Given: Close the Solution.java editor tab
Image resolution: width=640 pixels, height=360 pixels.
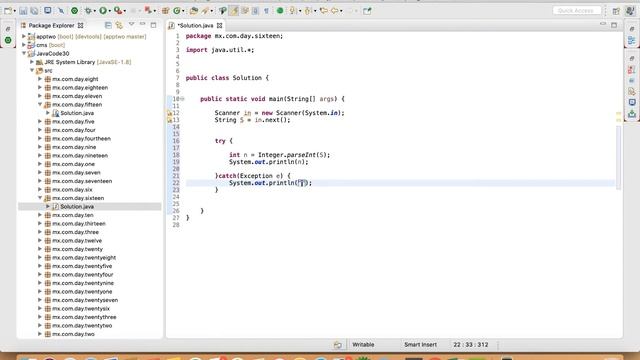Looking at the screenshot, I should [x=220, y=25].
